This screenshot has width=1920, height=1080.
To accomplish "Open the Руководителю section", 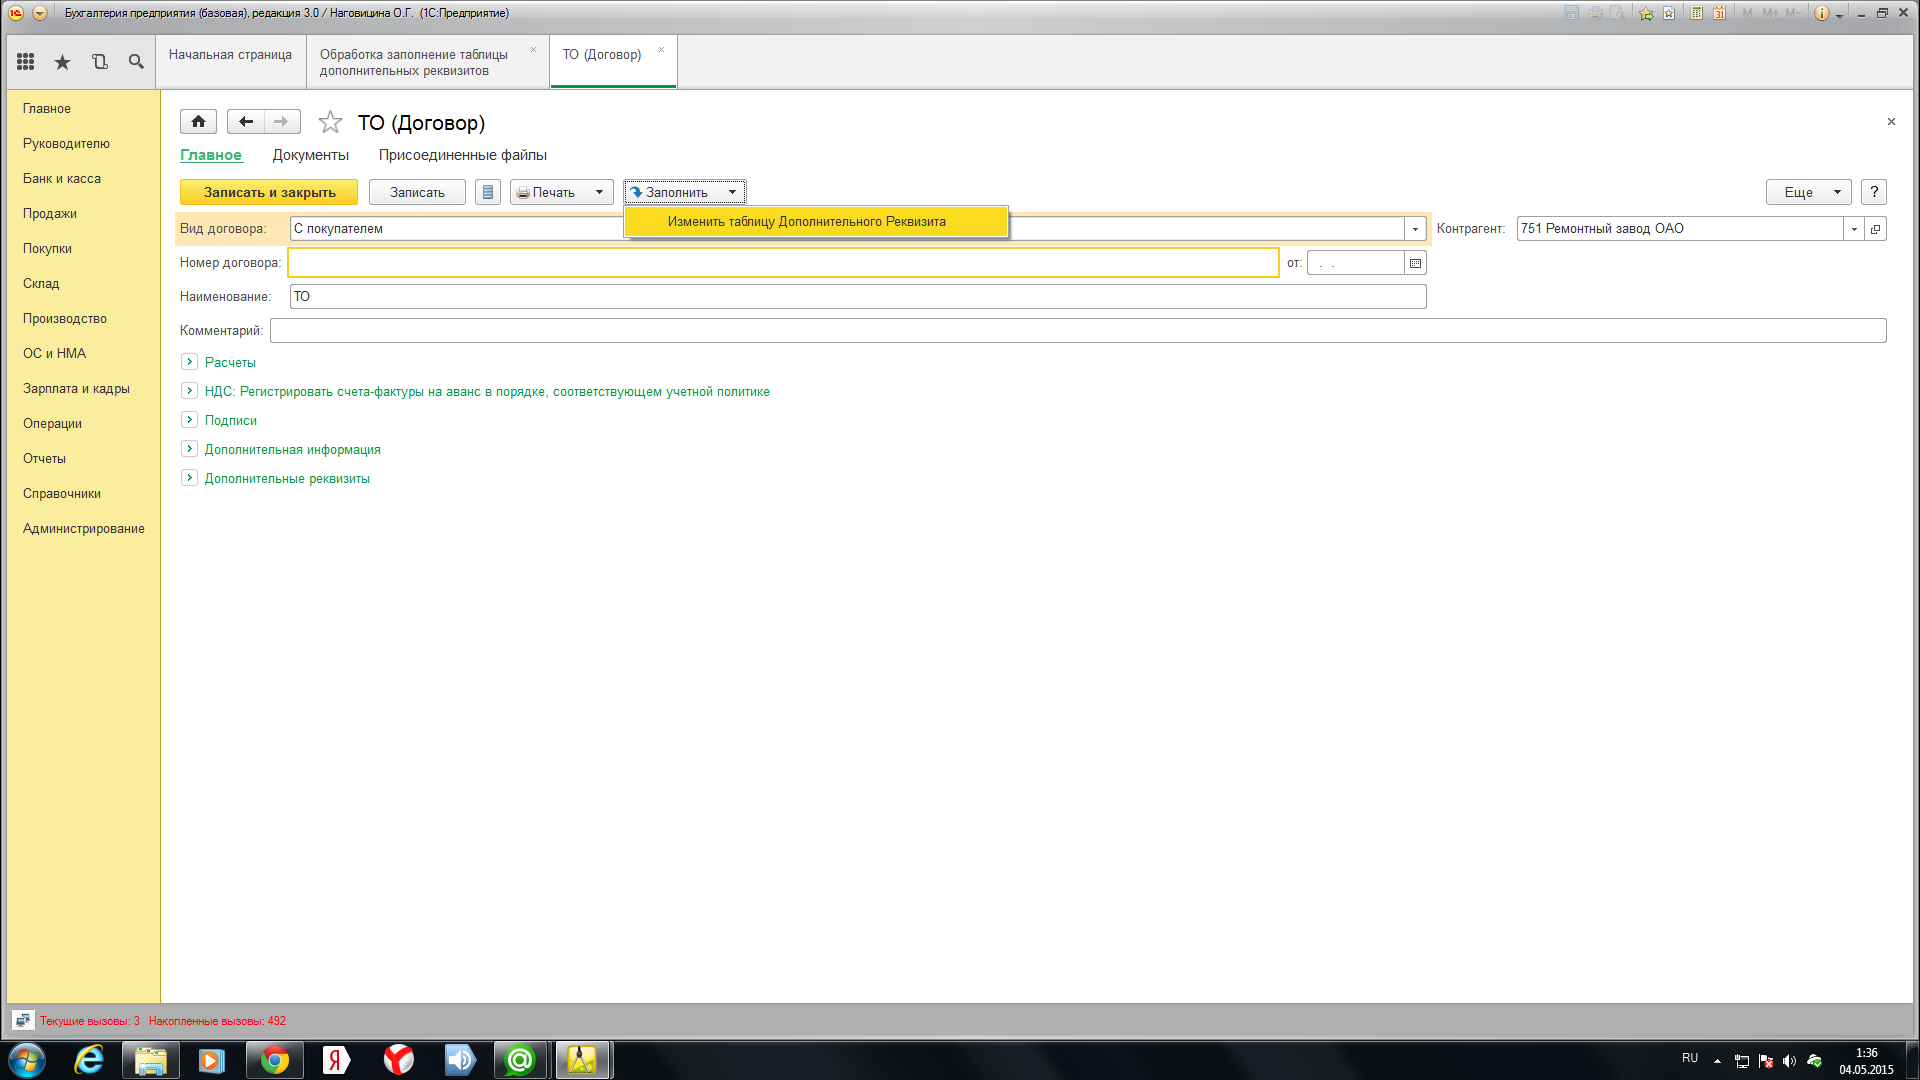I will point(66,144).
